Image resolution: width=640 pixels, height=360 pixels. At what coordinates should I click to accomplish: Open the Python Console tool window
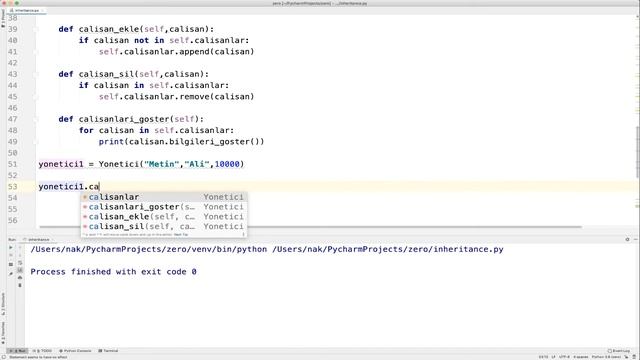75,351
